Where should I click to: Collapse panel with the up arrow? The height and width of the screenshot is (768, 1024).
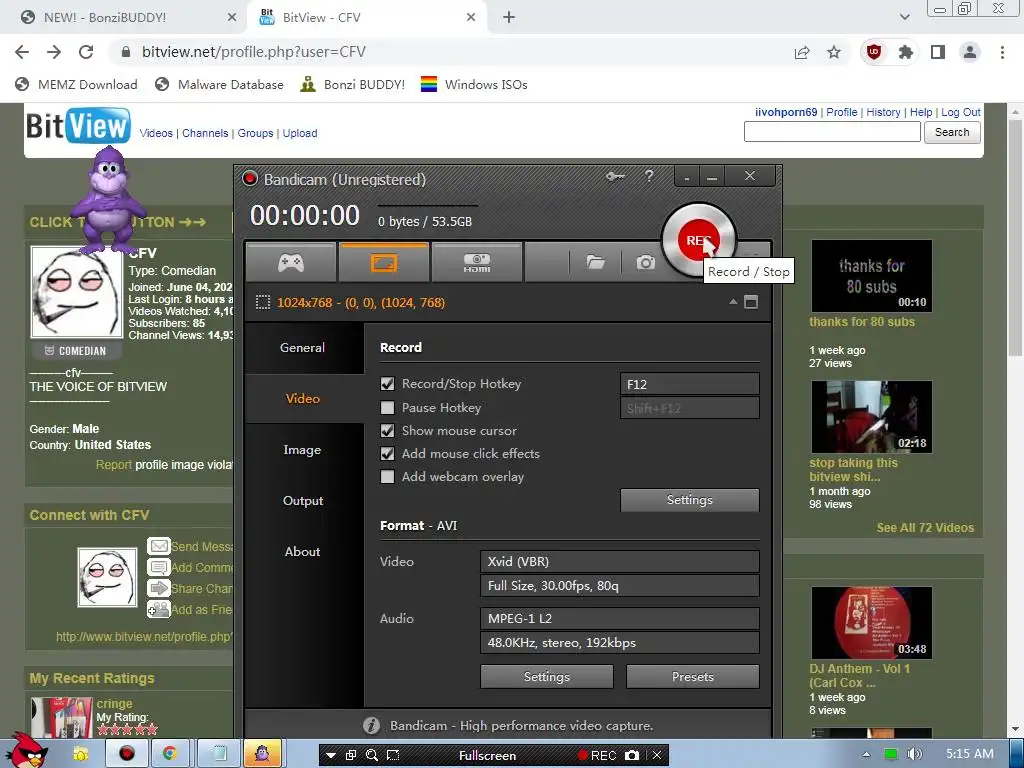733,302
